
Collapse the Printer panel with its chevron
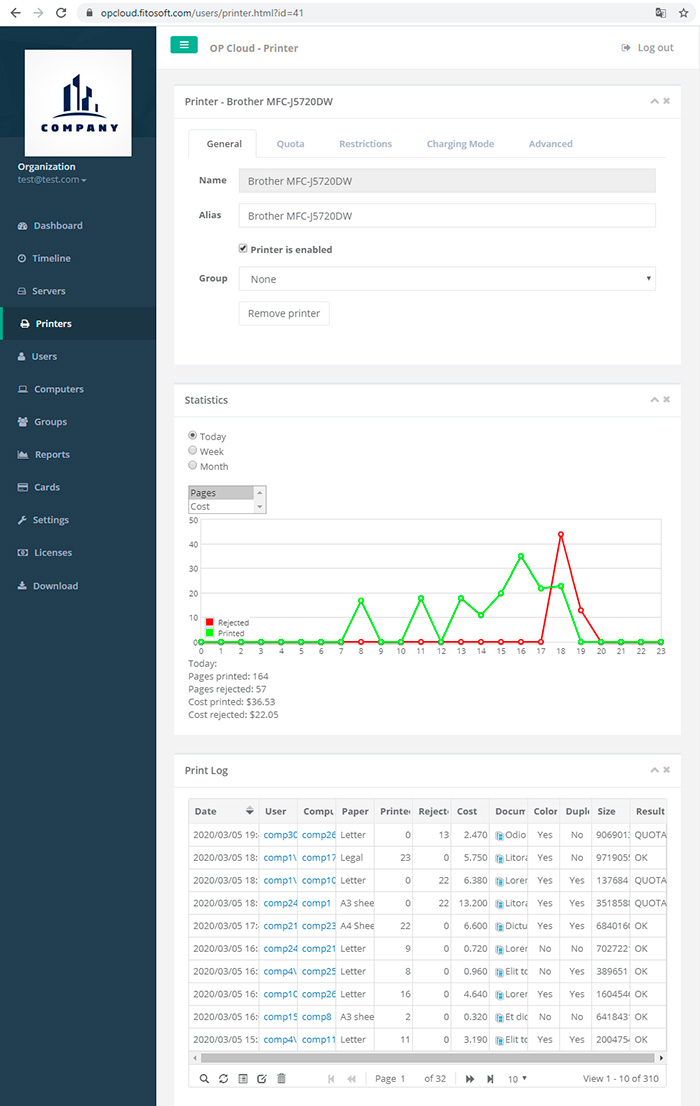point(654,102)
